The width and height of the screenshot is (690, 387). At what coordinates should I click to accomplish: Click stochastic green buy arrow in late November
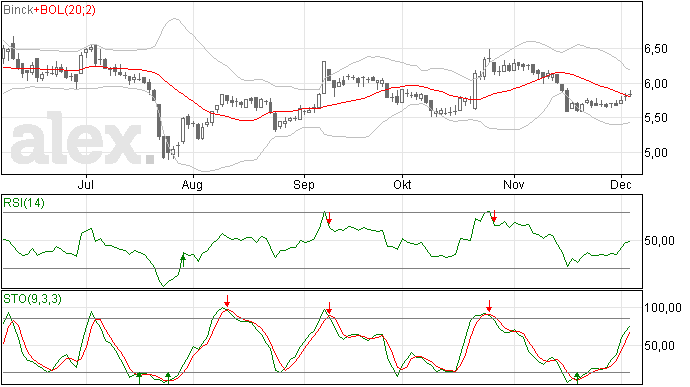point(577,378)
